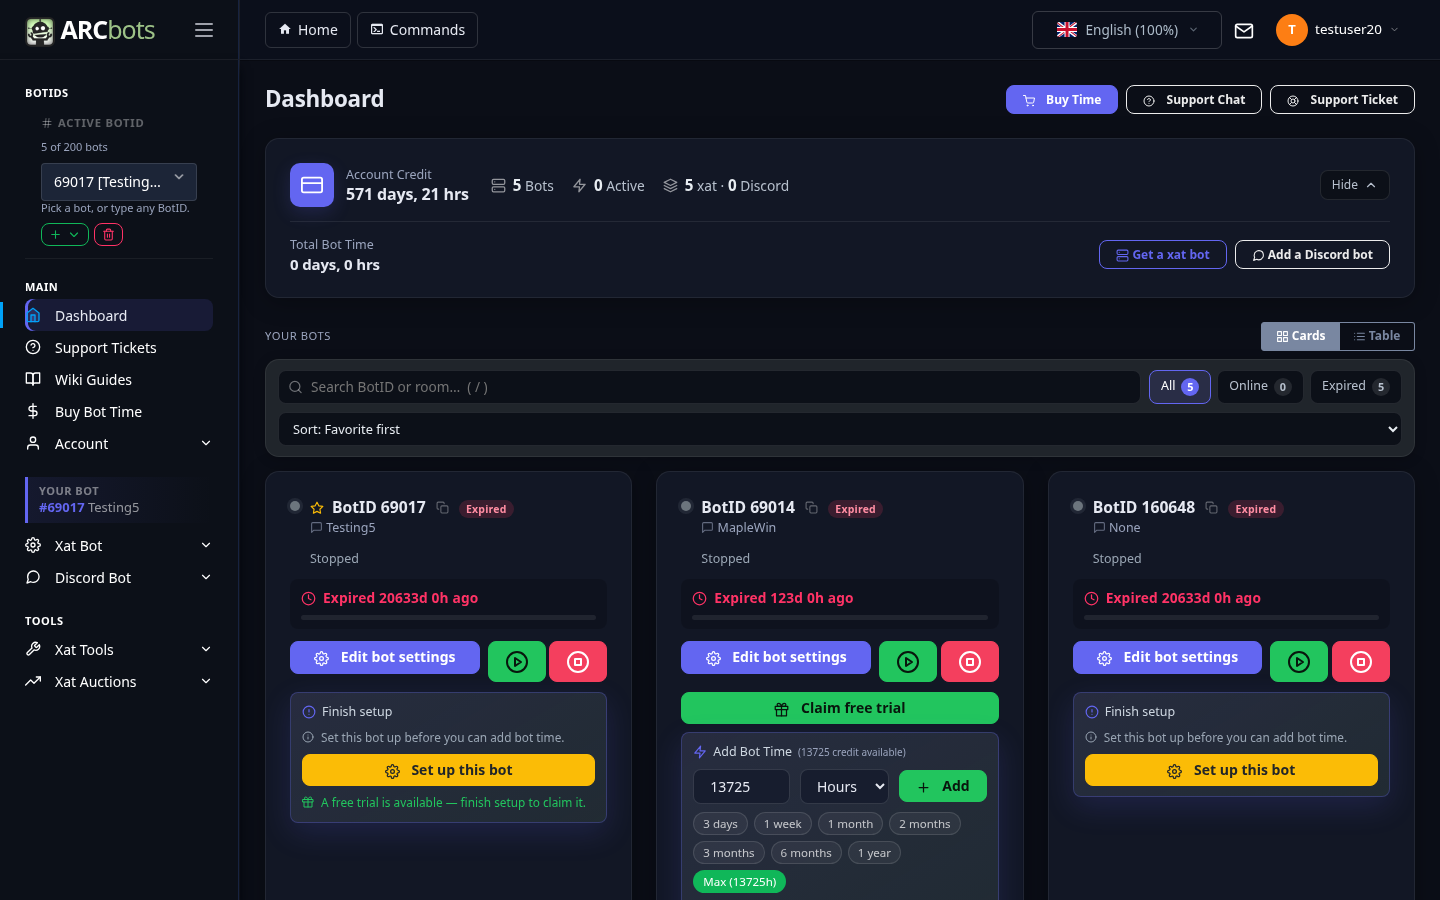Delete active BotID via trash icon

click(x=109, y=234)
